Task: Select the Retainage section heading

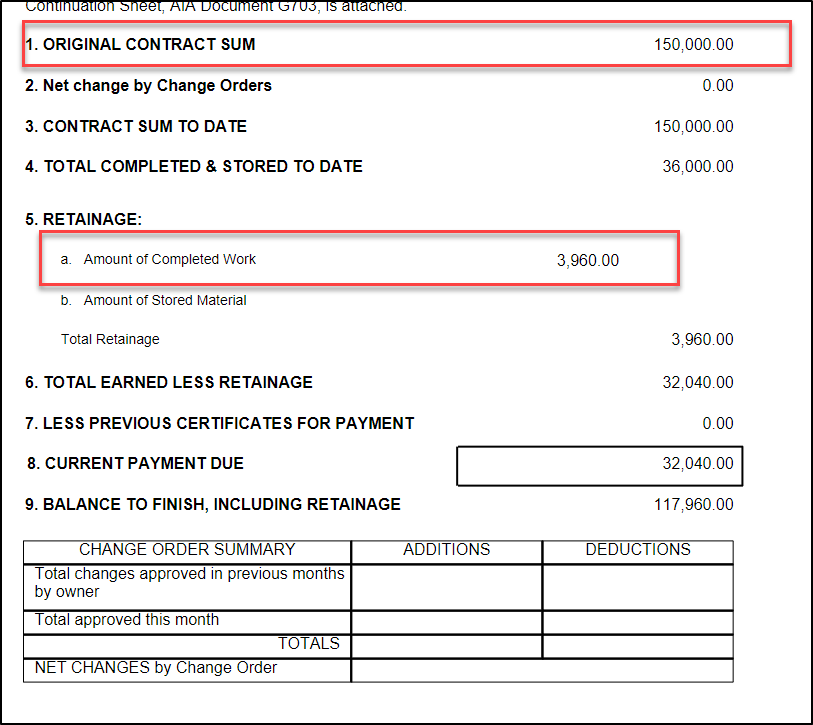Action: (84, 219)
